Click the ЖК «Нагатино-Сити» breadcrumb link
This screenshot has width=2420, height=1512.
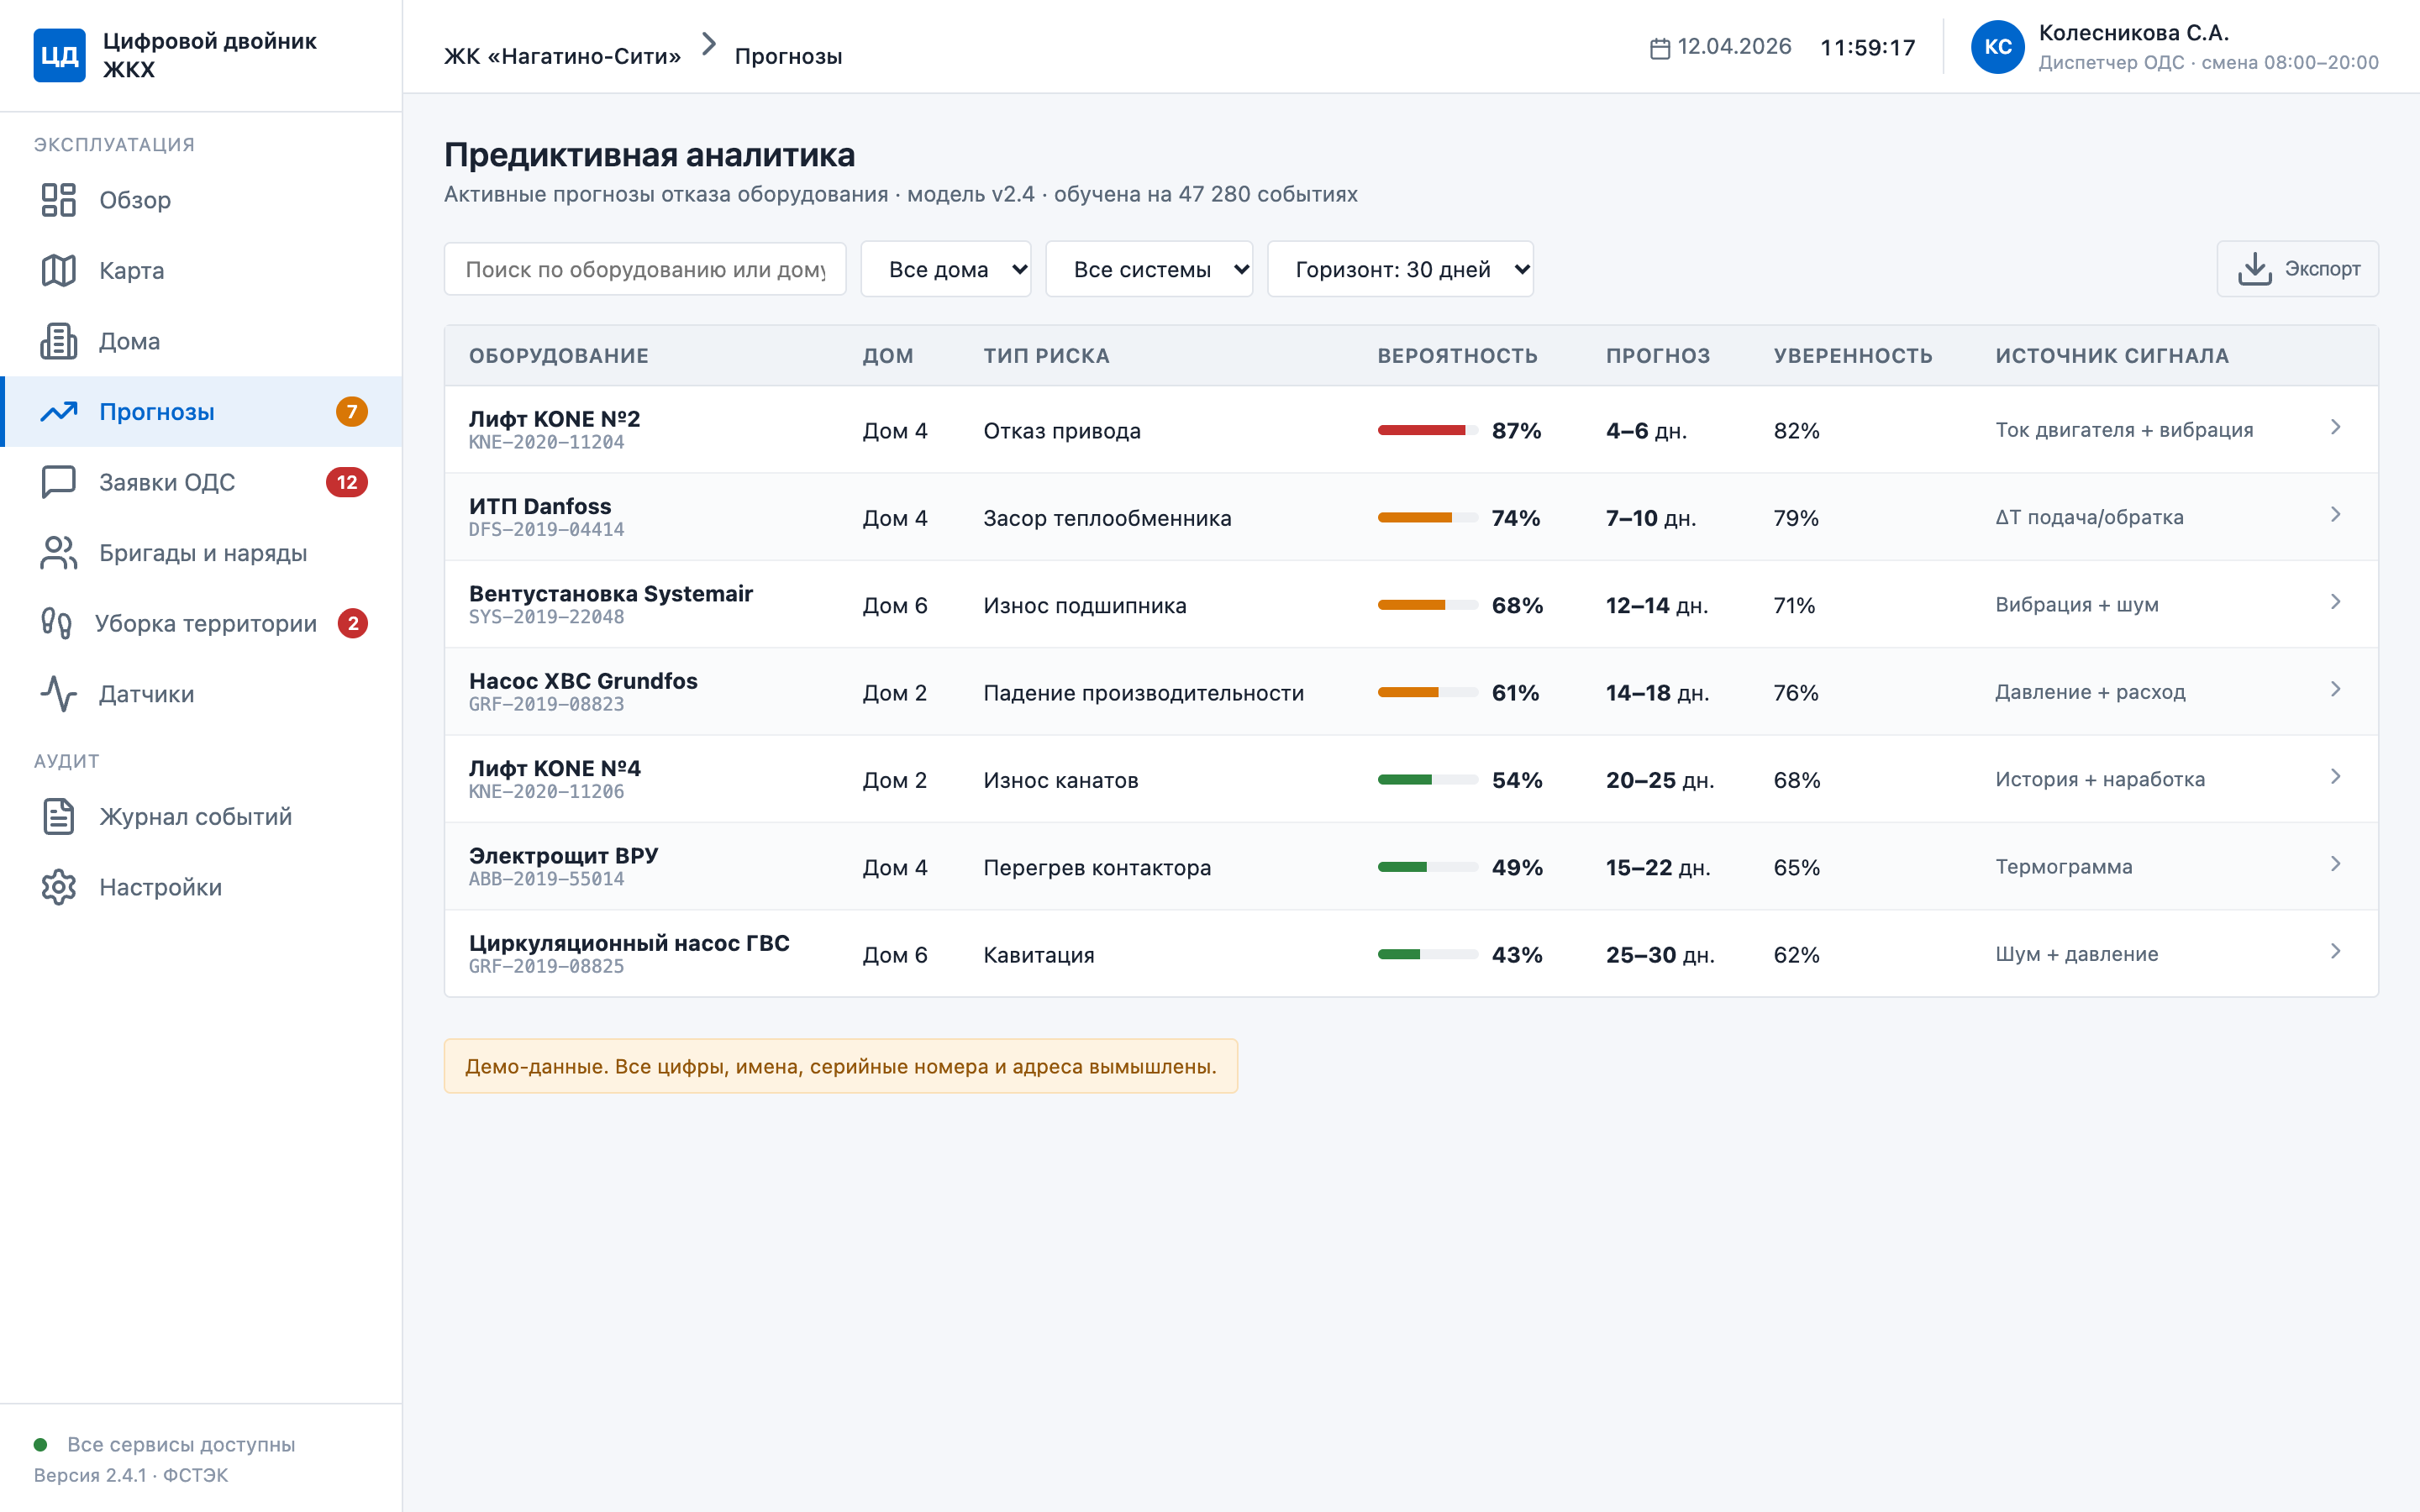click(x=562, y=56)
